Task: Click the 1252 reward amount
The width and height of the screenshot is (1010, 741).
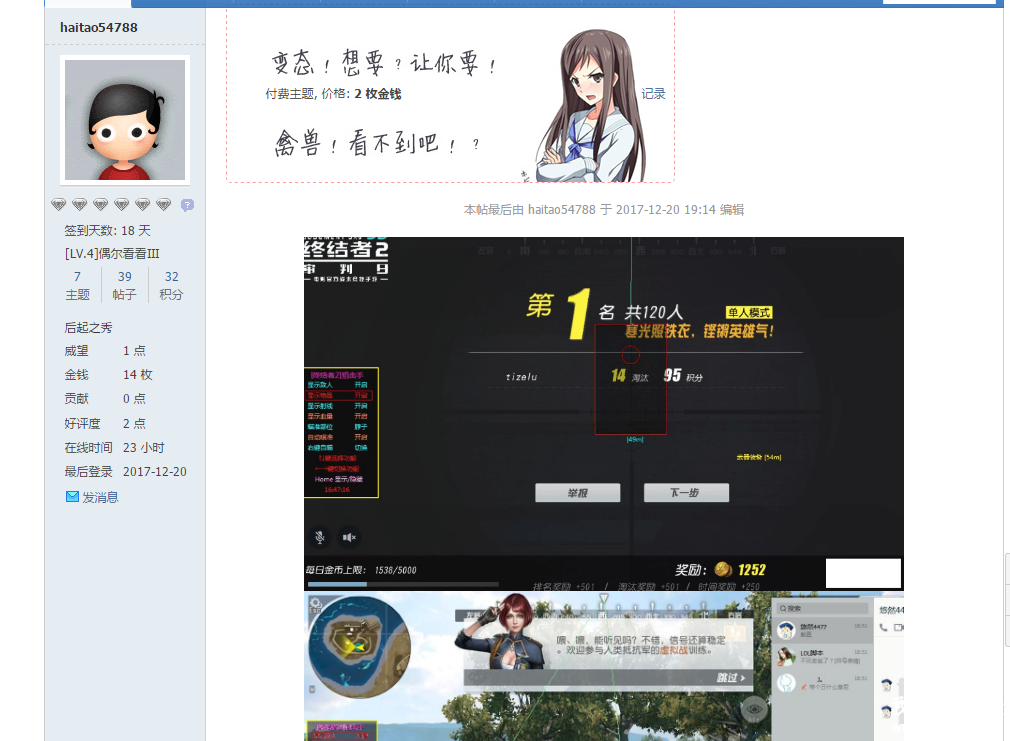Action: pyautogui.click(x=752, y=570)
